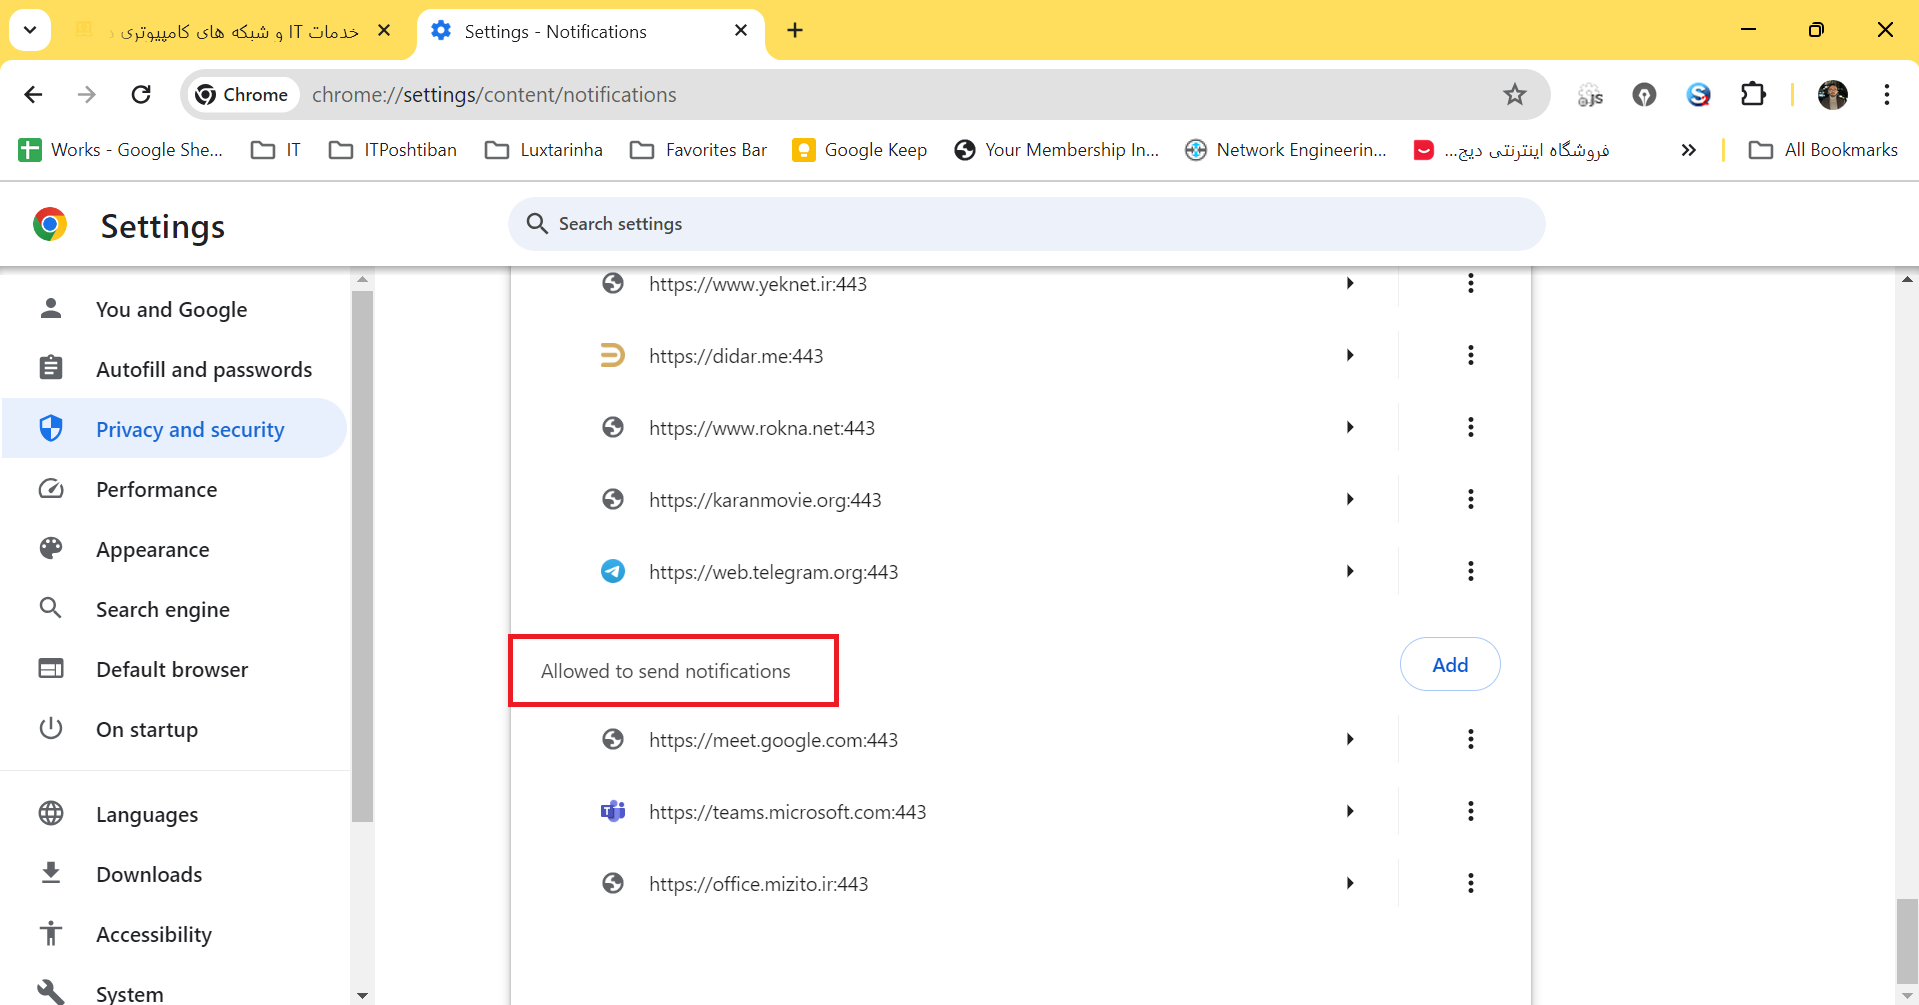Open Search engine settings
The height and width of the screenshot is (1005, 1919).
pyautogui.click(x=174, y=609)
